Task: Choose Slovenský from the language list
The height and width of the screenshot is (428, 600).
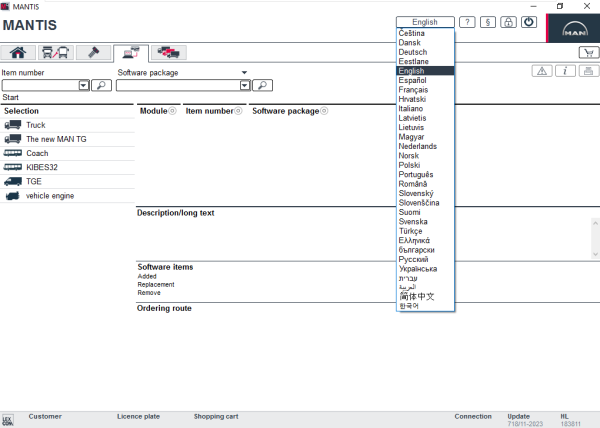Action: click(x=425, y=194)
